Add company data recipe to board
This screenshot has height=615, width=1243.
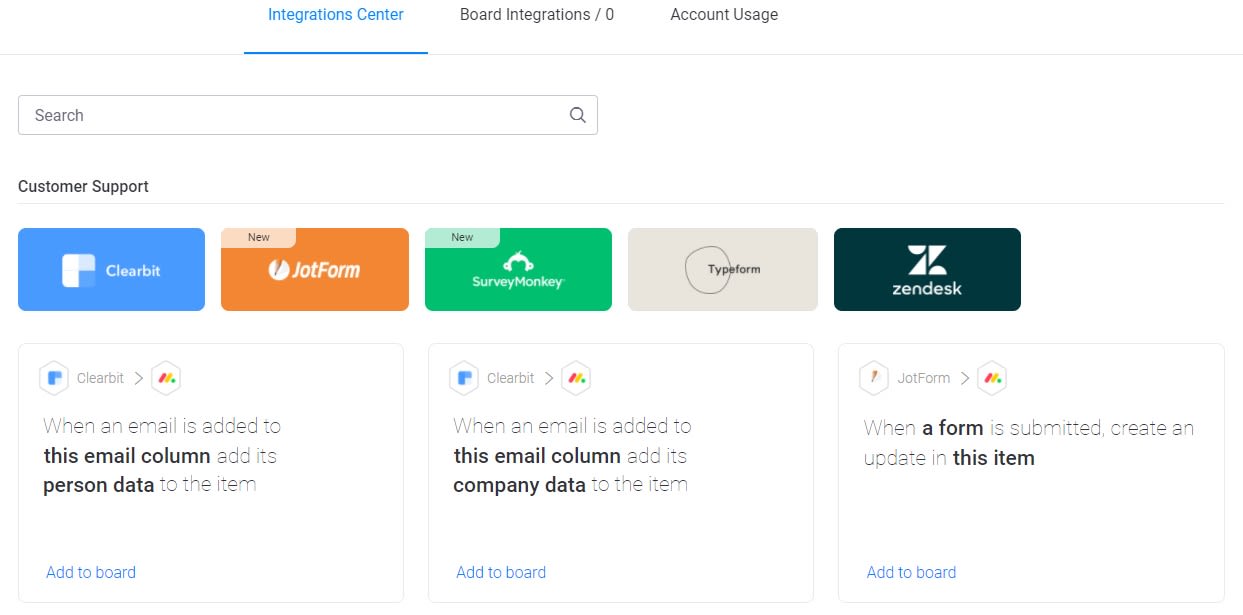(501, 572)
